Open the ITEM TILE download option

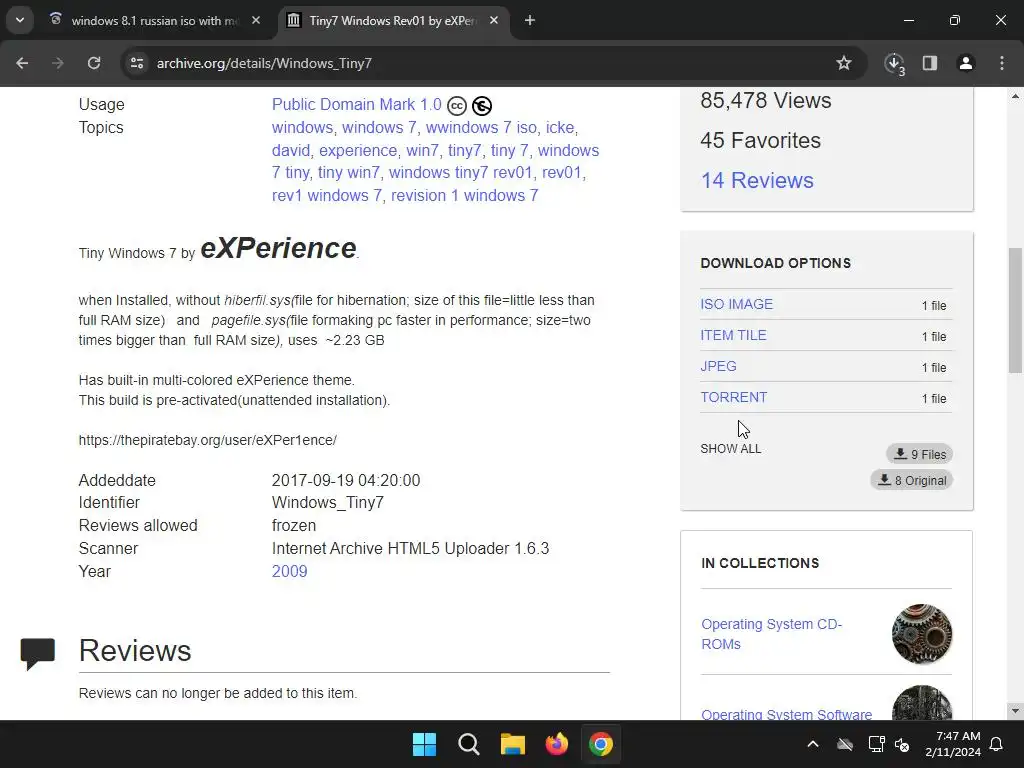733,335
